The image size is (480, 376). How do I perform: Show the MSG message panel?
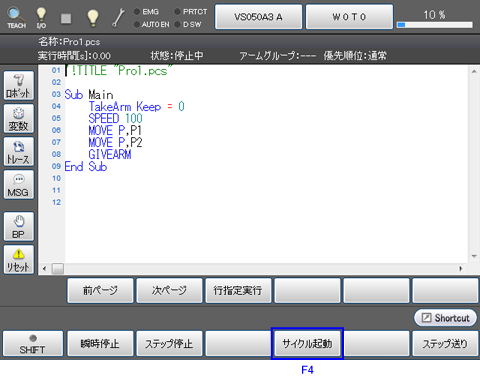coord(19,184)
